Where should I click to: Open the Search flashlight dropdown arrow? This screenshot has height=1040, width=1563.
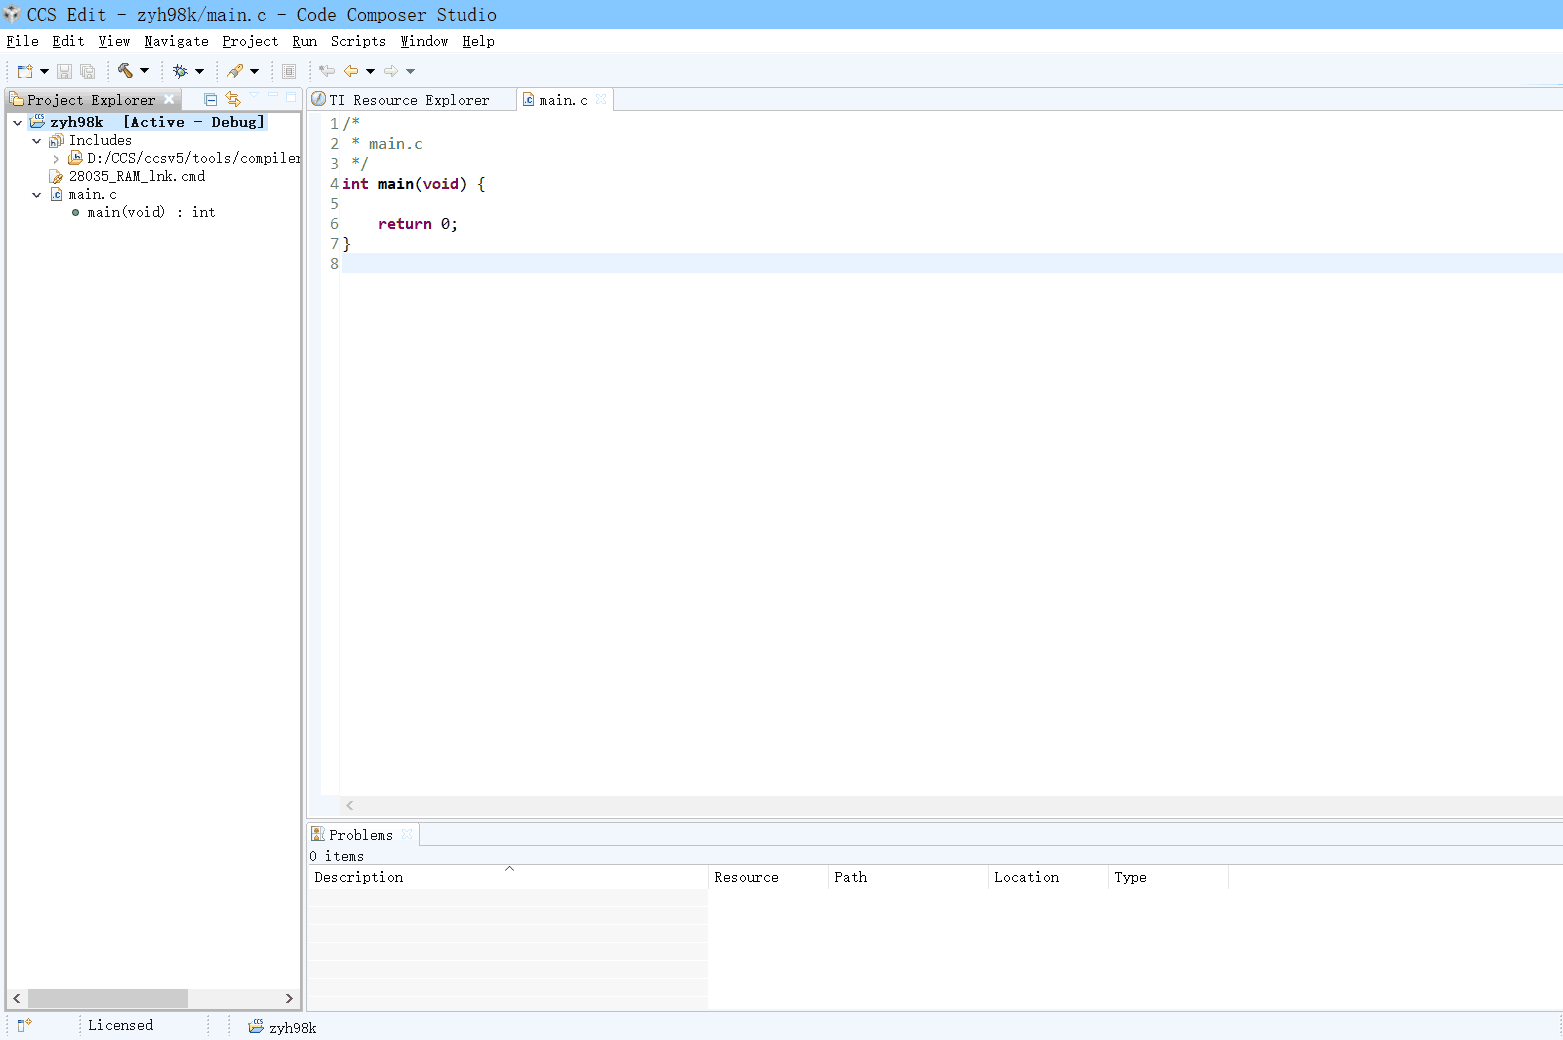254,71
